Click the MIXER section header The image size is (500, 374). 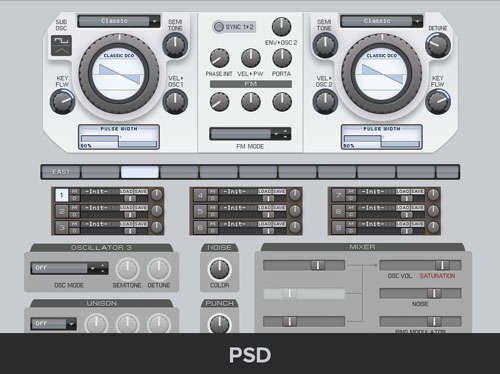point(362,247)
